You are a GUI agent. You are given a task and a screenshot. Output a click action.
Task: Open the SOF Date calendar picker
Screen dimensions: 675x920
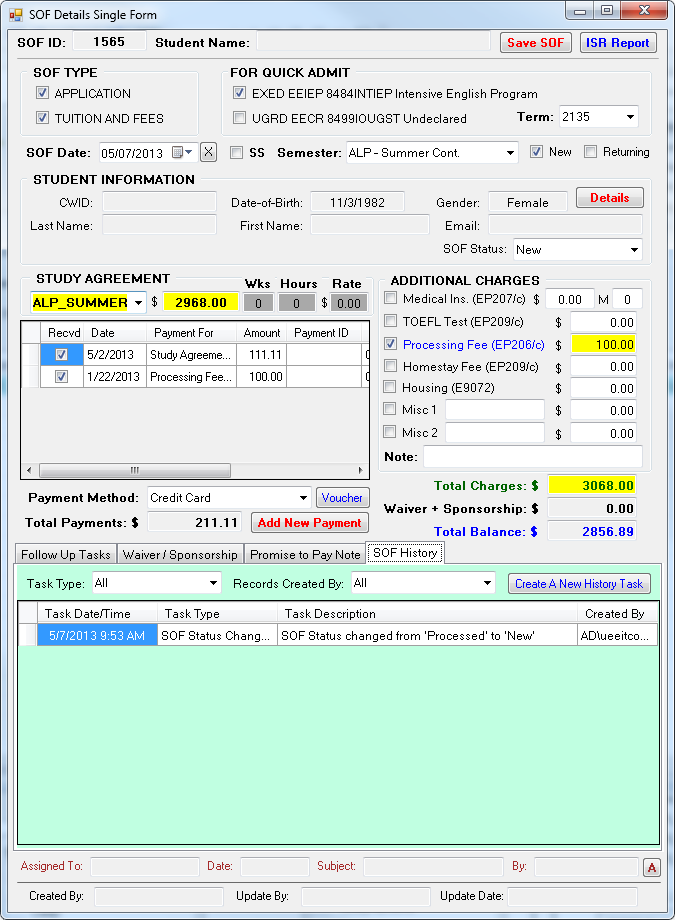click(x=182, y=153)
